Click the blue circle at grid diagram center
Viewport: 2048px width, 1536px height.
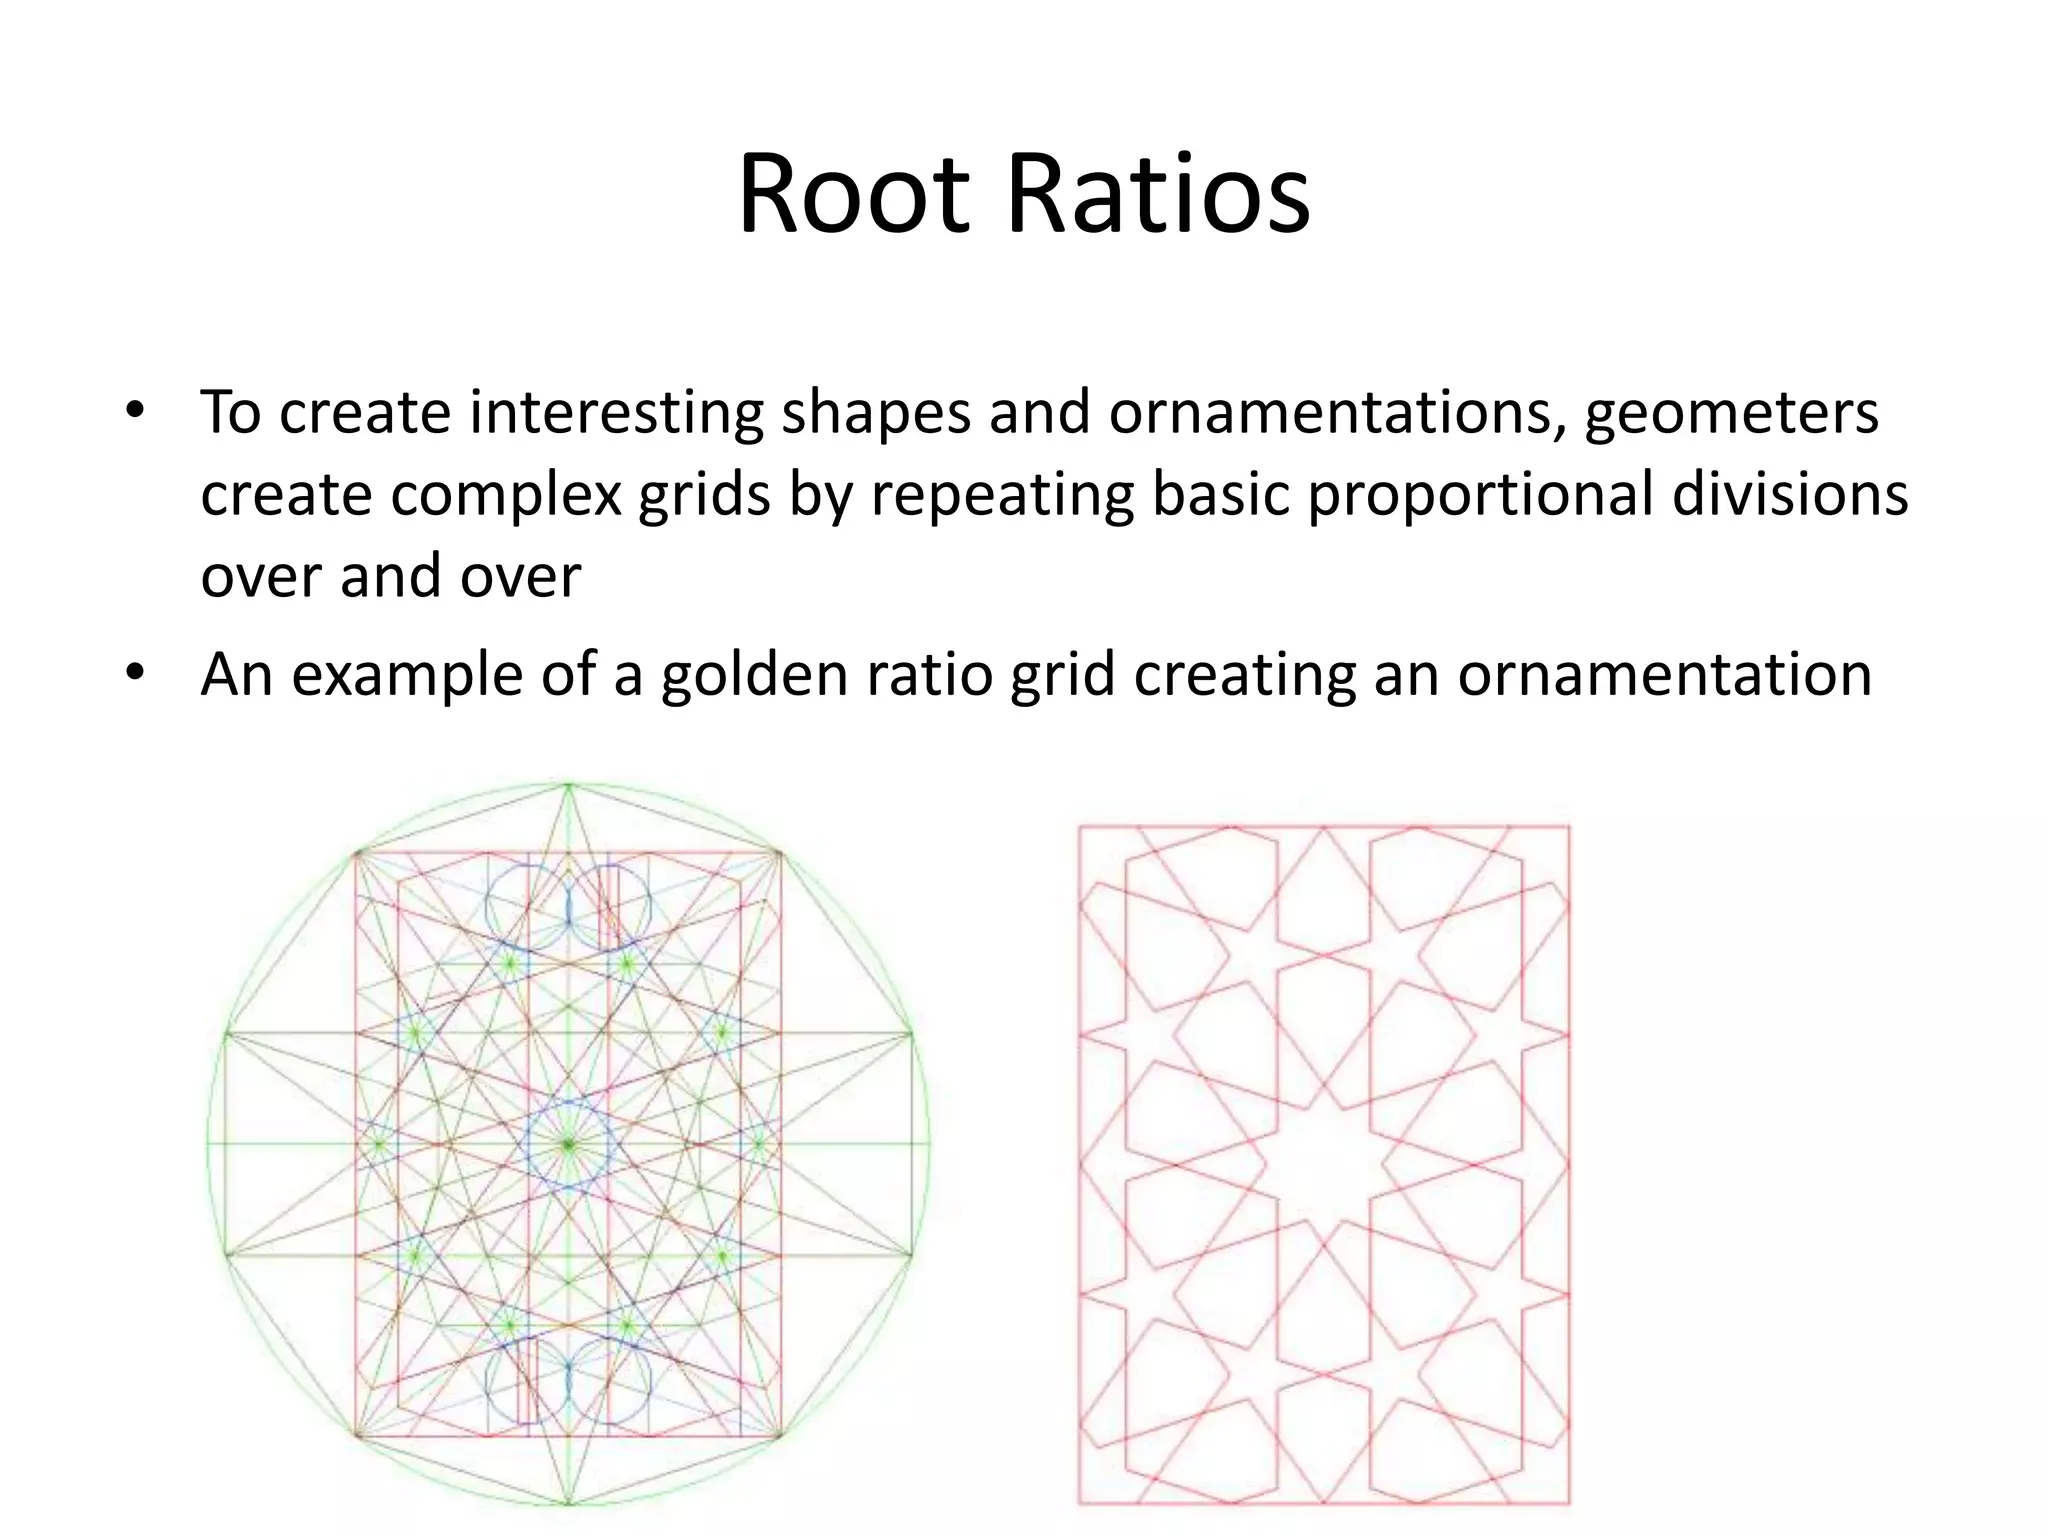click(x=568, y=1144)
